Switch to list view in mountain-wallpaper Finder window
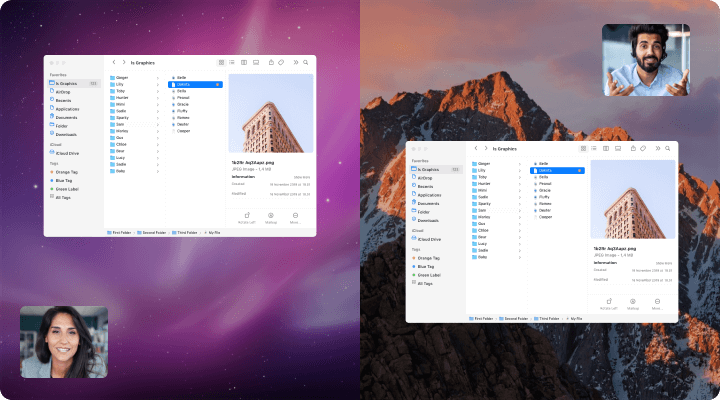 click(594, 148)
